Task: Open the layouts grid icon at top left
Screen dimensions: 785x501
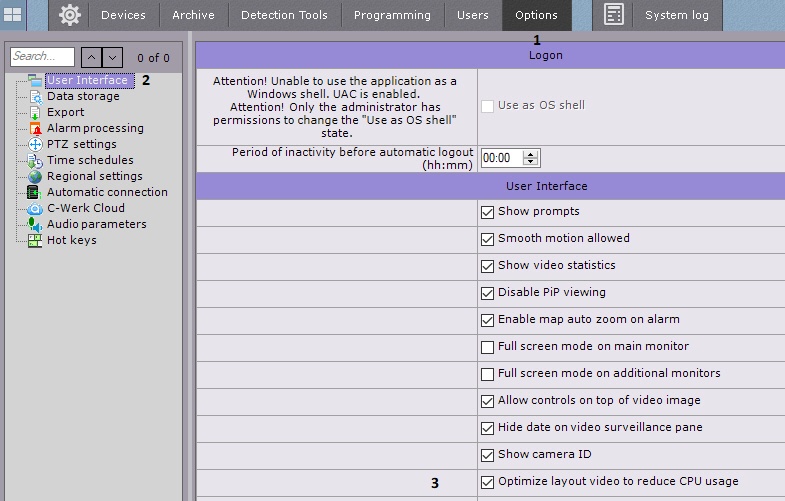Action: [14, 15]
